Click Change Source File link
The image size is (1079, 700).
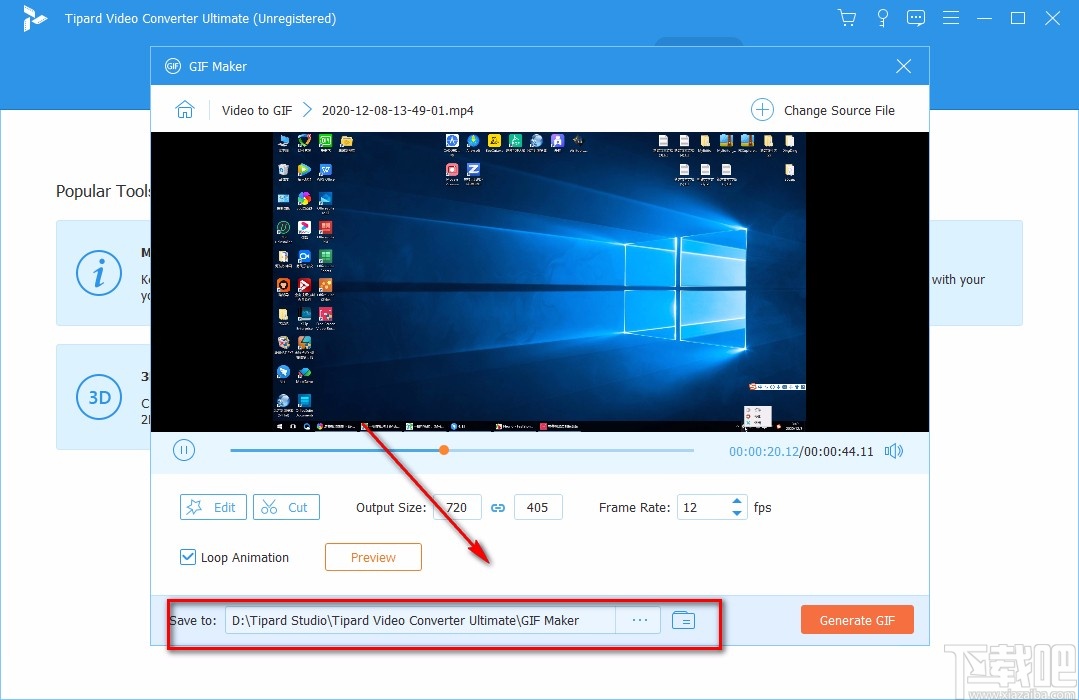[839, 110]
